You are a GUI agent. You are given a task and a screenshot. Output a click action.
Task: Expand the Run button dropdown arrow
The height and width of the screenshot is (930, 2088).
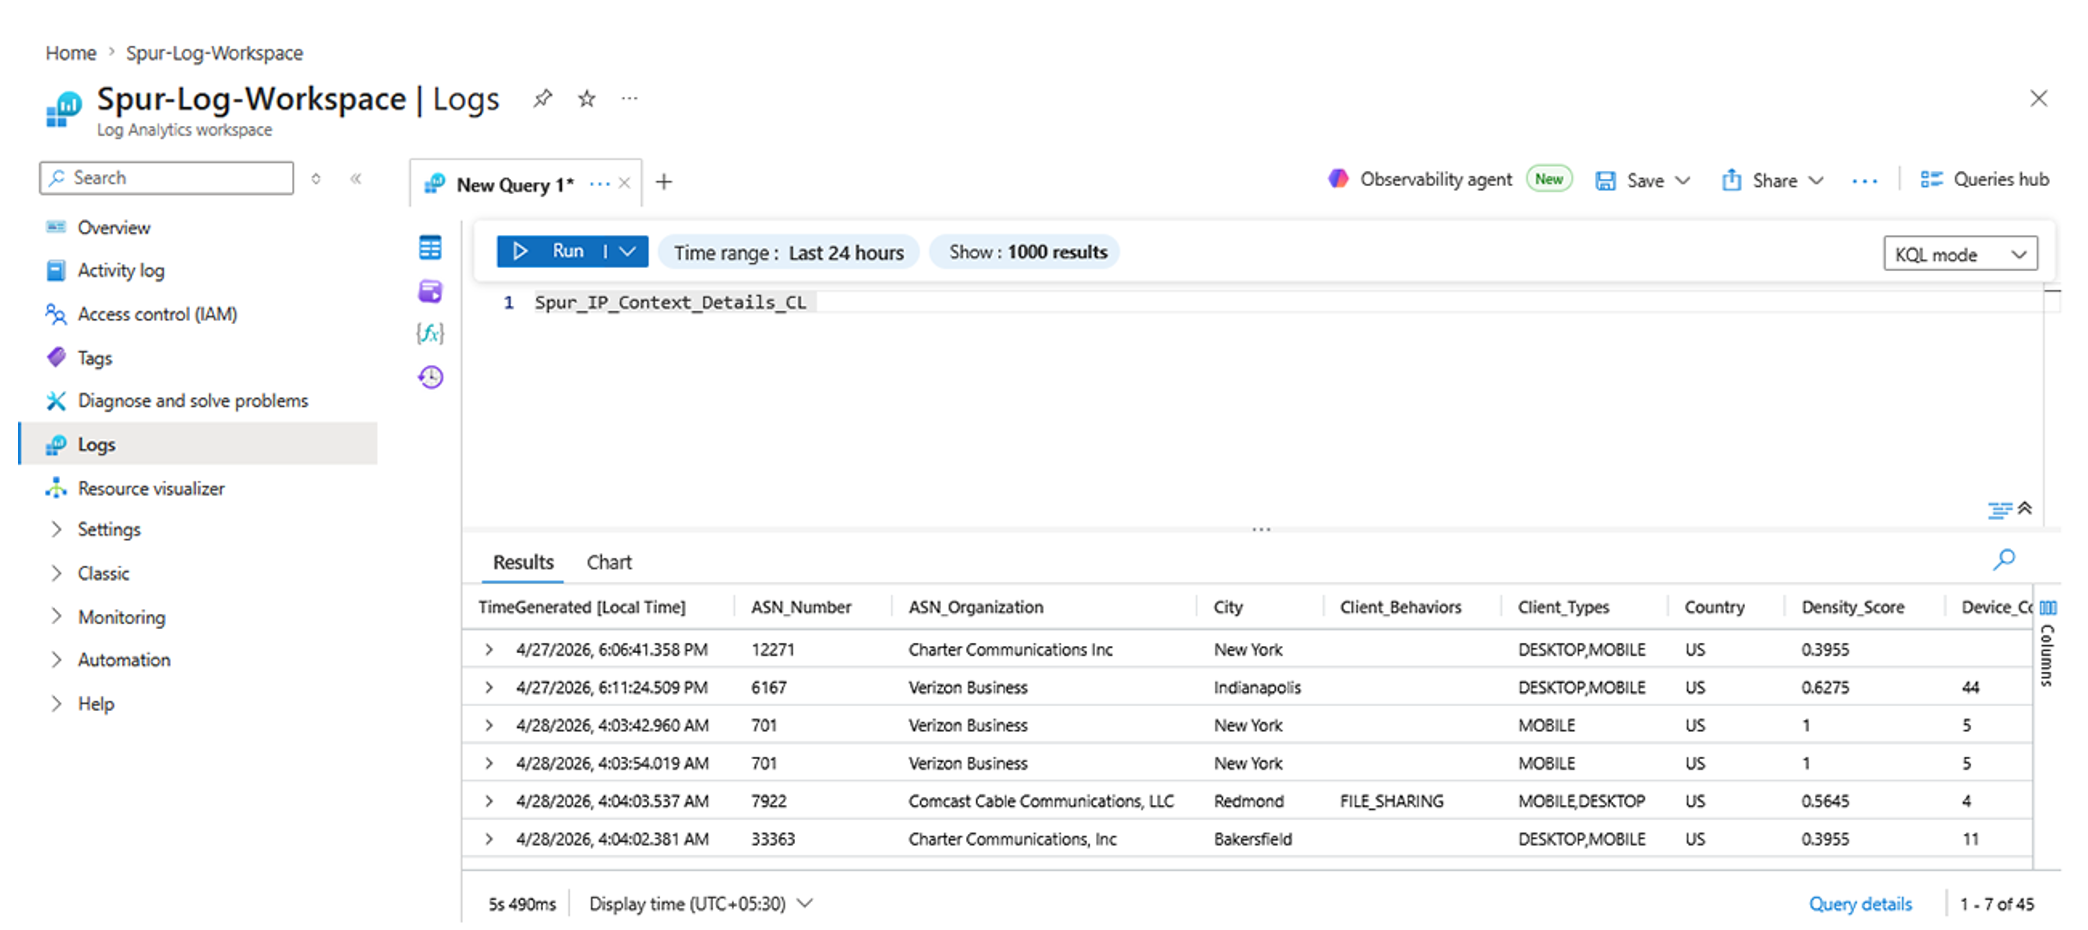(x=628, y=251)
